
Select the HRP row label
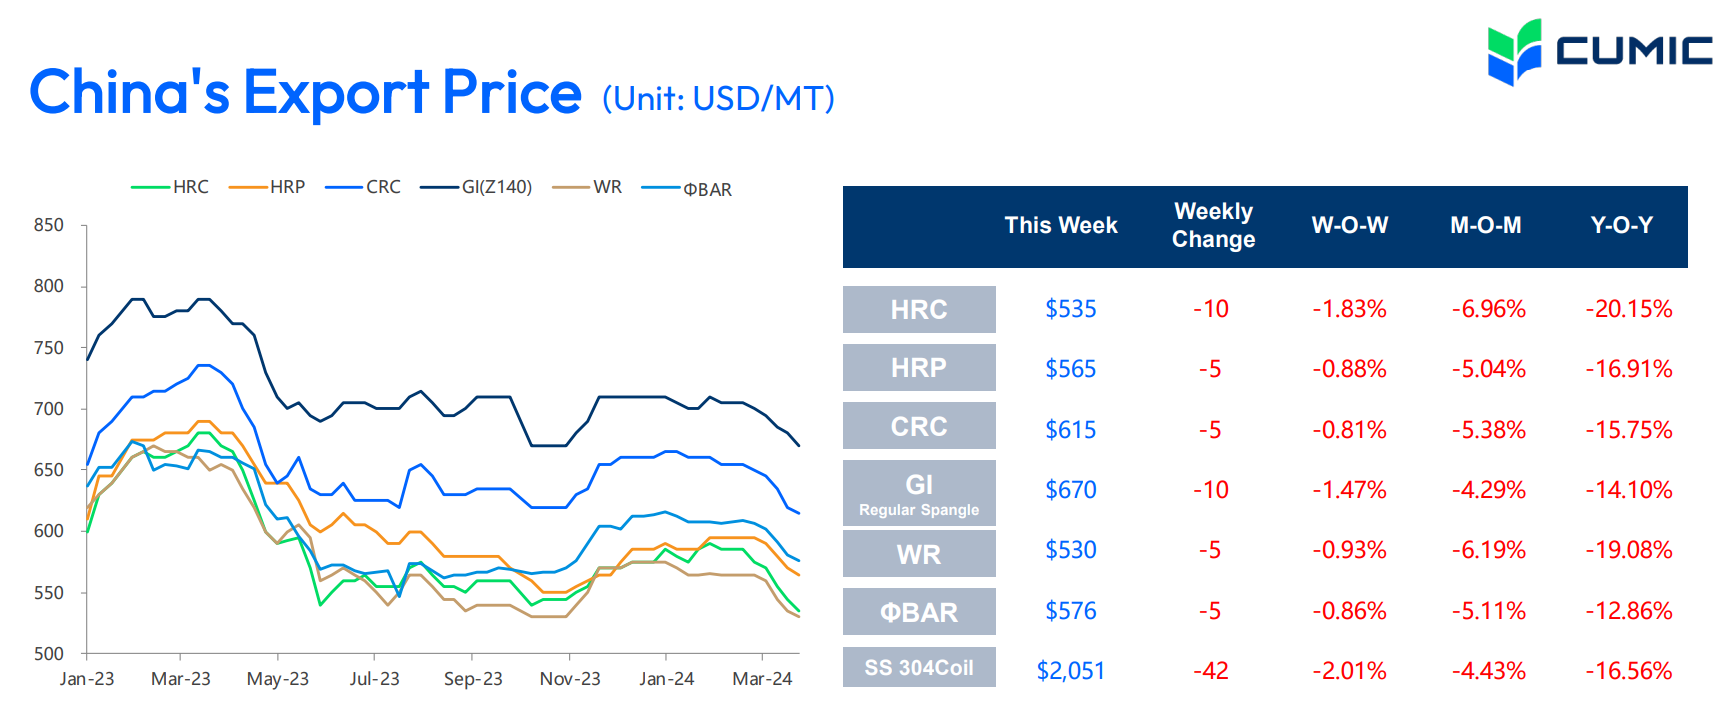919,368
